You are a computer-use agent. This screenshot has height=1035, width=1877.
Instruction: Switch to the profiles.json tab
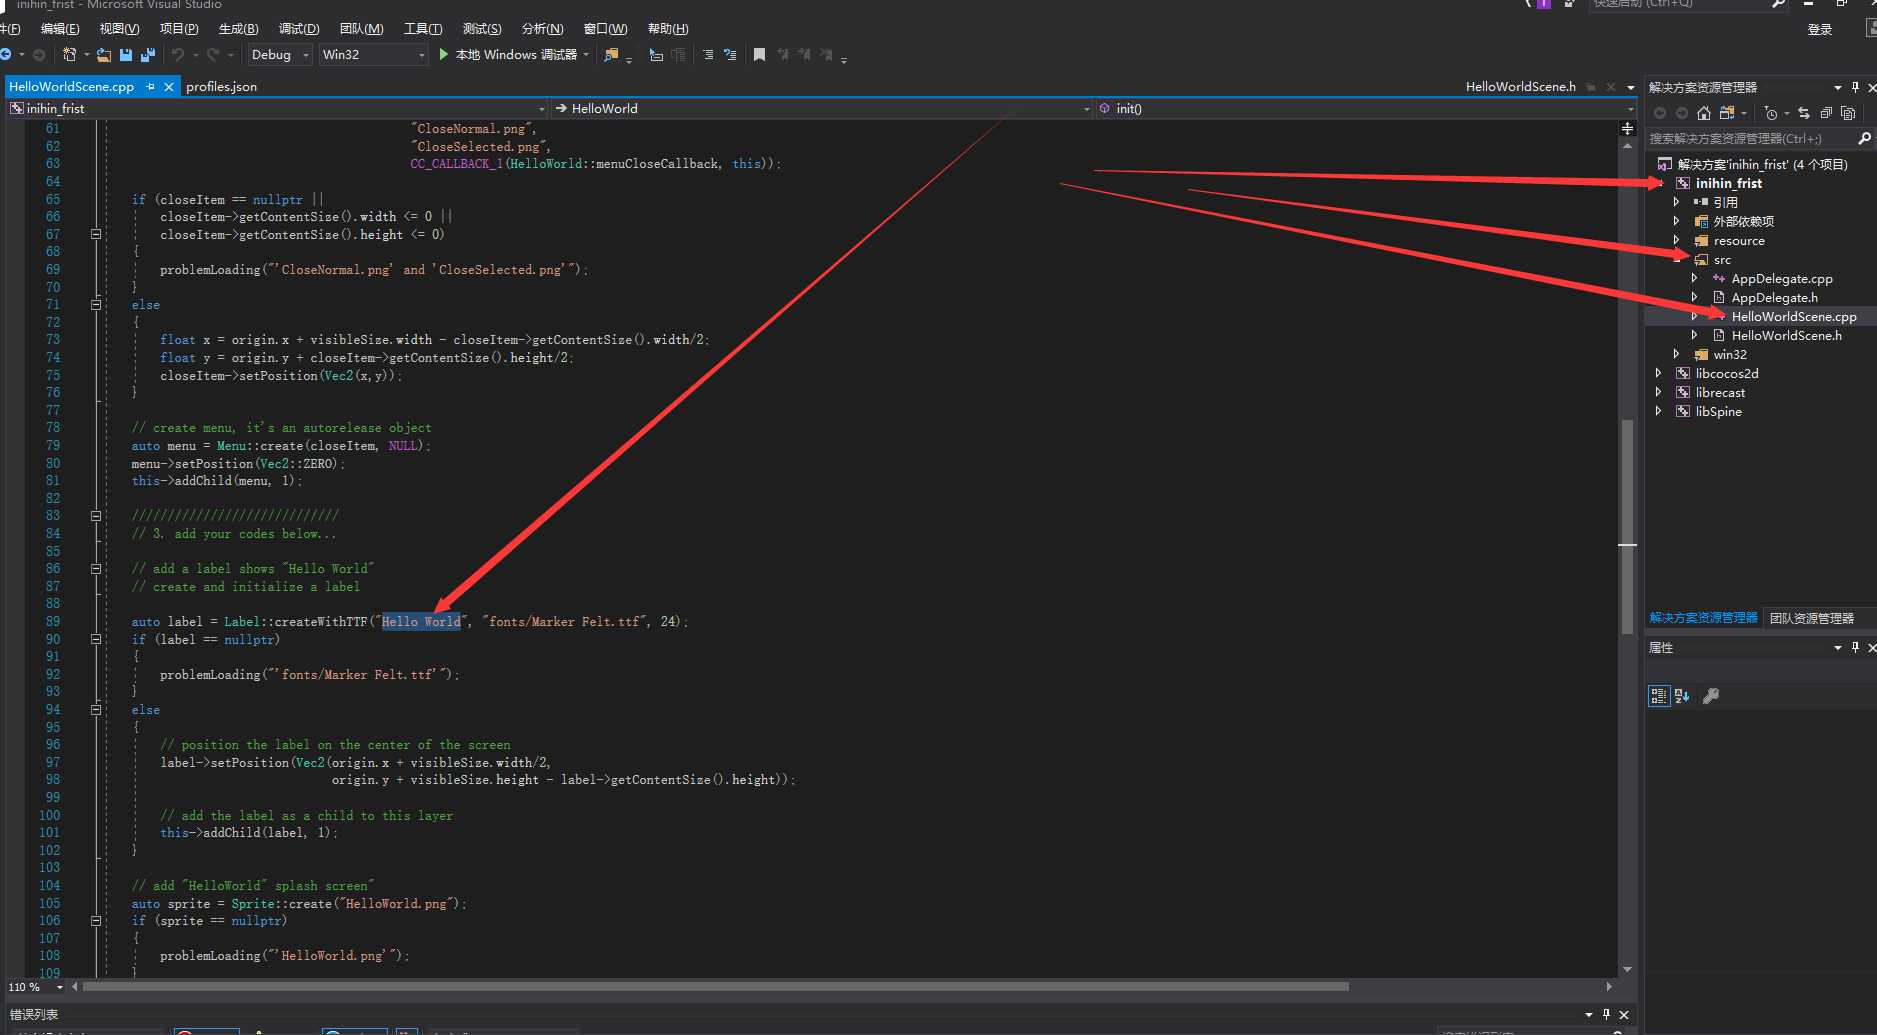tap(221, 87)
